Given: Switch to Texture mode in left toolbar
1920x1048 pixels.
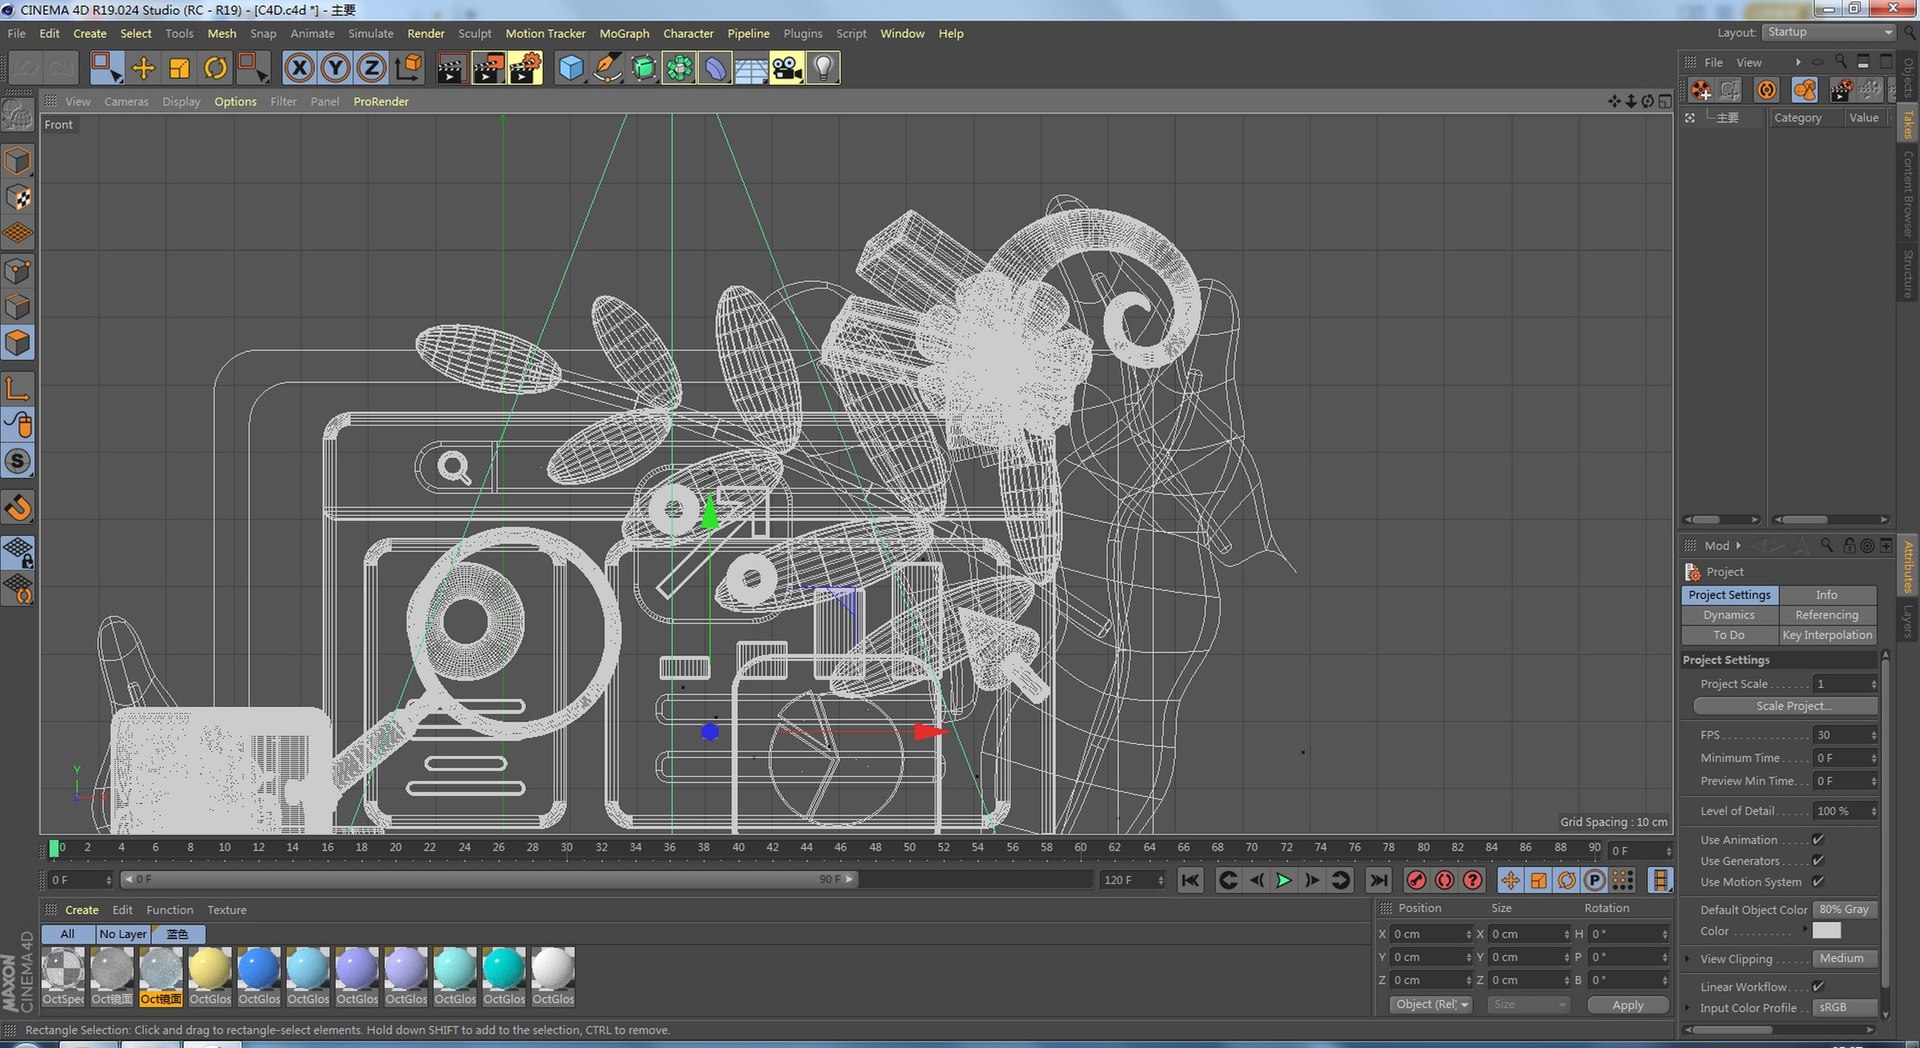Looking at the screenshot, I should tap(19, 197).
